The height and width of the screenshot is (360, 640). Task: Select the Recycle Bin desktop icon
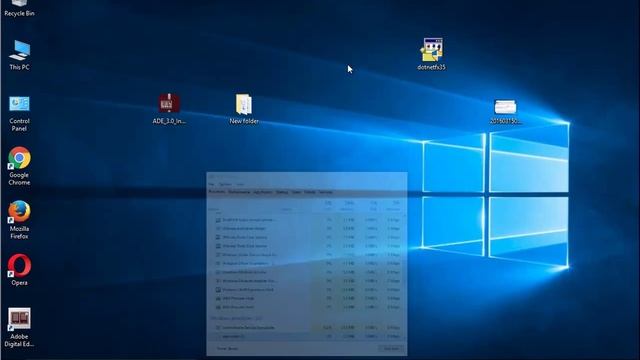(19, 7)
